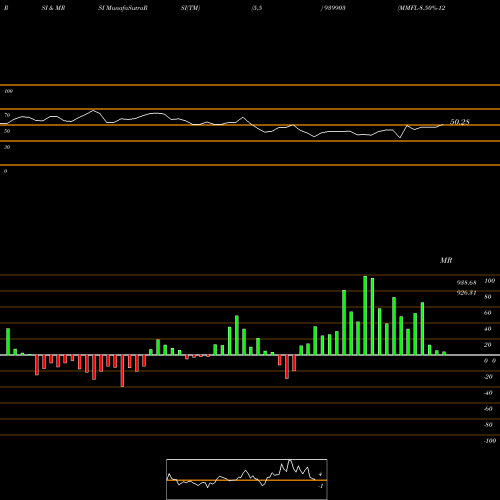Click the 'MR' label above the bar chart
This screenshot has width=500, height=500.
(446, 260)
